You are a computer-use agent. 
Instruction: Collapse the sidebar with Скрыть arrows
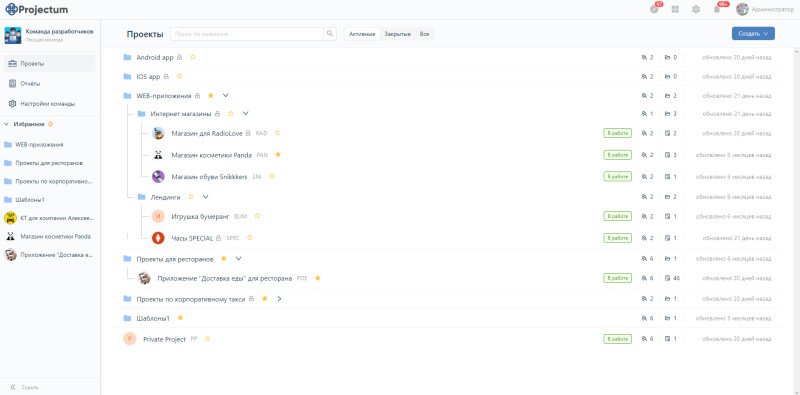pyautogui.click(x=13, y=387)
